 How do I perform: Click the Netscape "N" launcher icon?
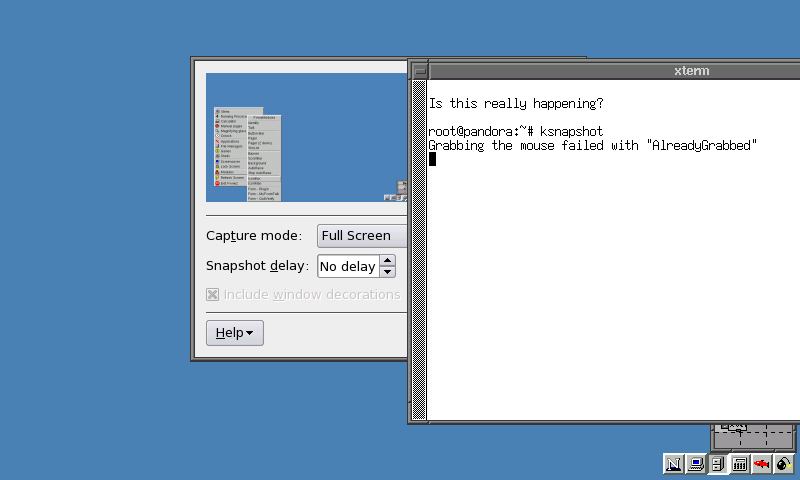[673, 464]
